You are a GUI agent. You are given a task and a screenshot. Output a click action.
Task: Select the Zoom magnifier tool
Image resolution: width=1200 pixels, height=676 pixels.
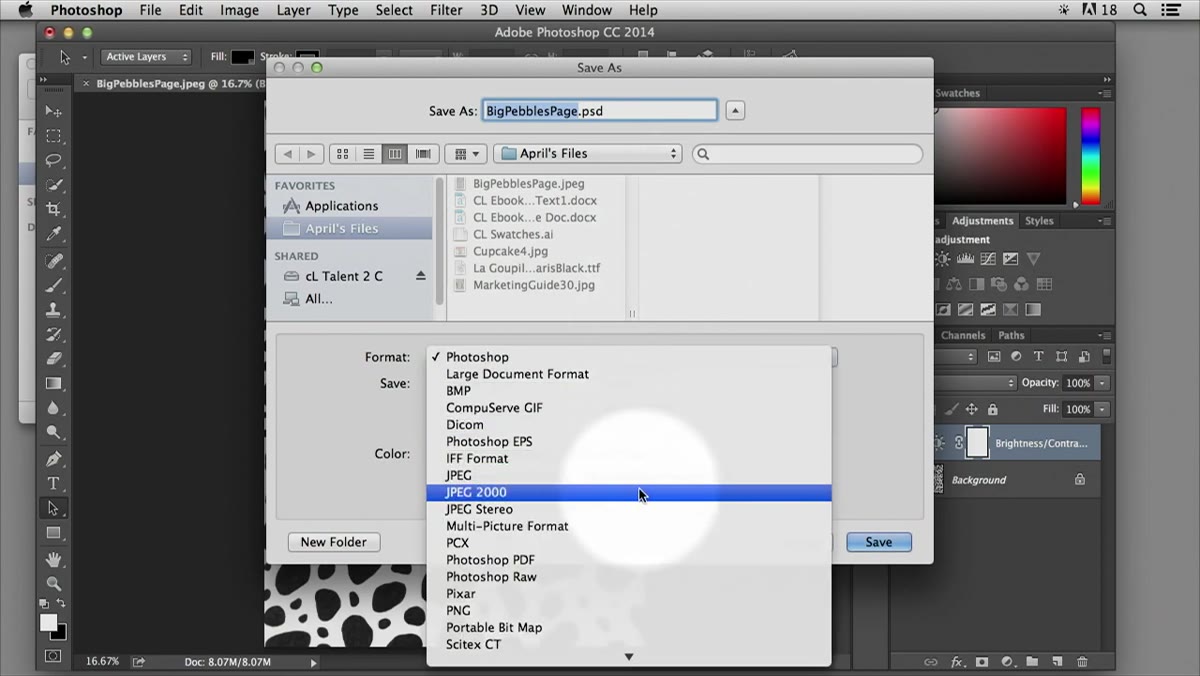[x=54, y=583]
